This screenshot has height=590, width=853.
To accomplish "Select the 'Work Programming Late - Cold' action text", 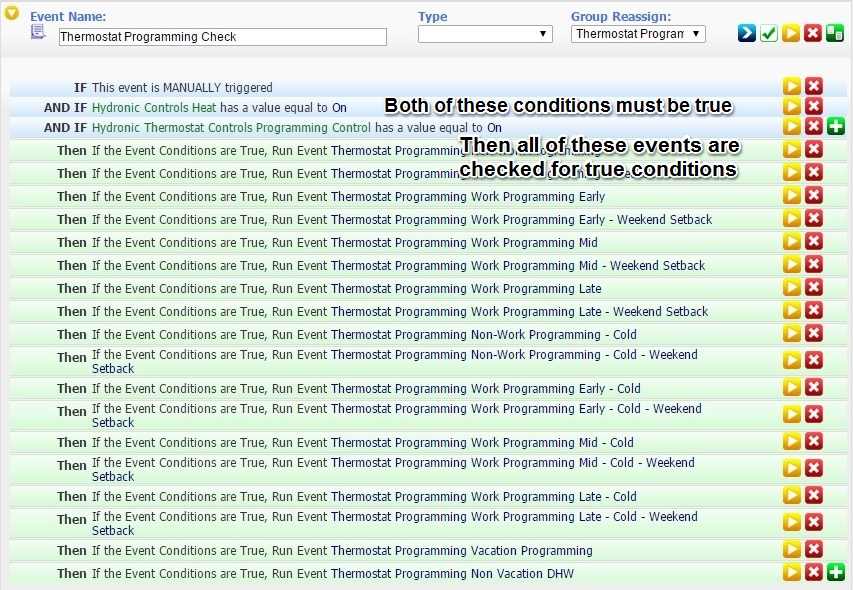I will point(554,496).
